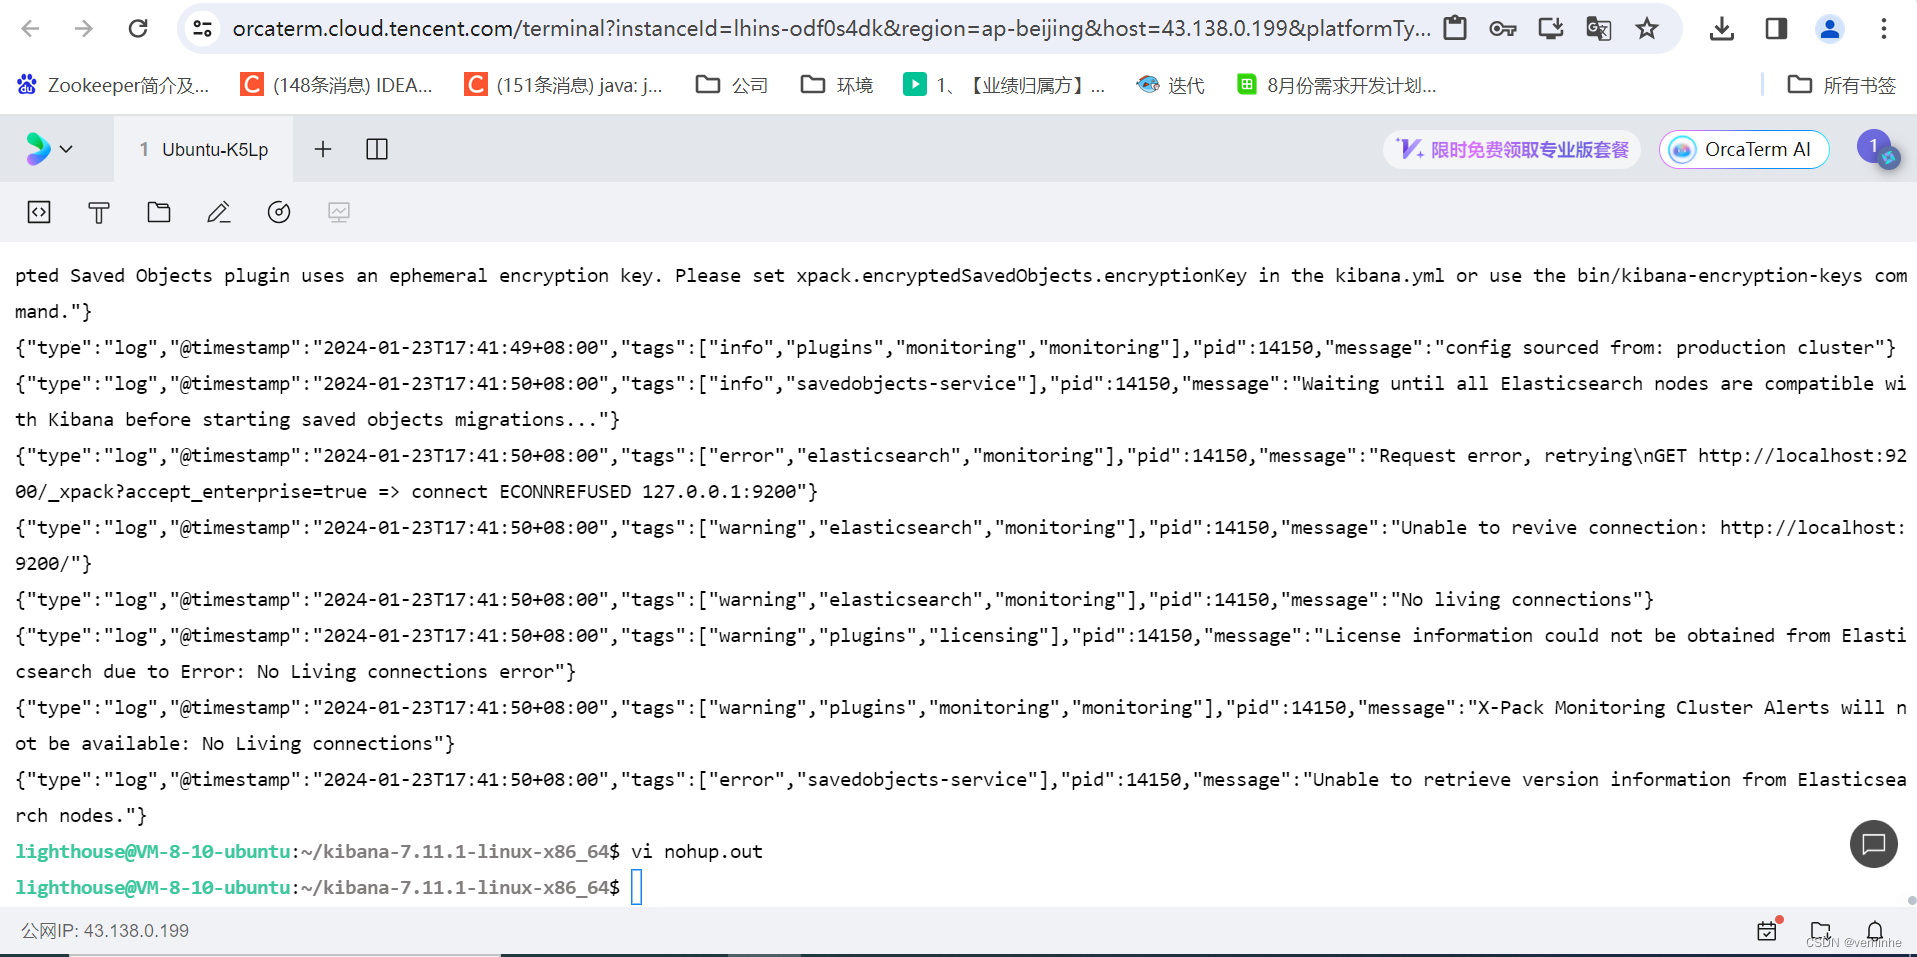Open the code snippets tool in the terminal toolbar

pyautogui.click(x=38, y=212)
